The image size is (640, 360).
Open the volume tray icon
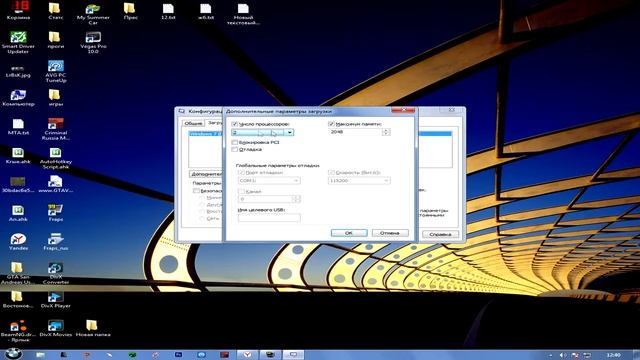tap(562, 355)
